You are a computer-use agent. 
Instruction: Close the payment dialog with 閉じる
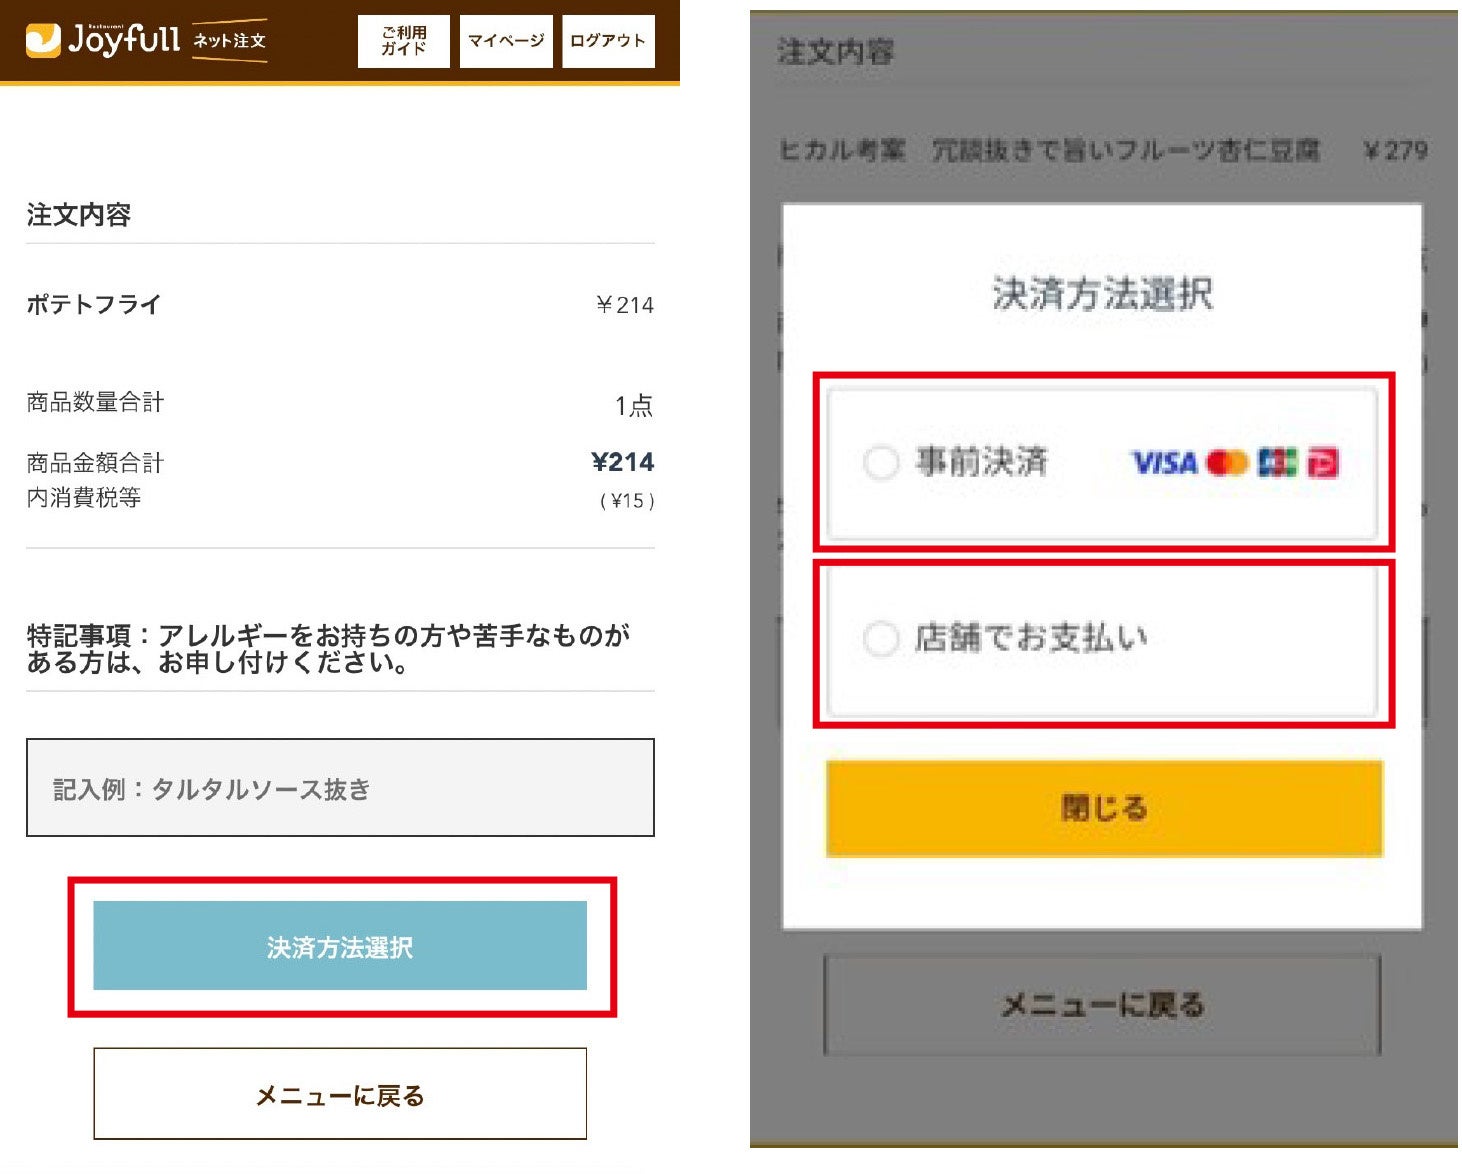tap(1104, 808)
